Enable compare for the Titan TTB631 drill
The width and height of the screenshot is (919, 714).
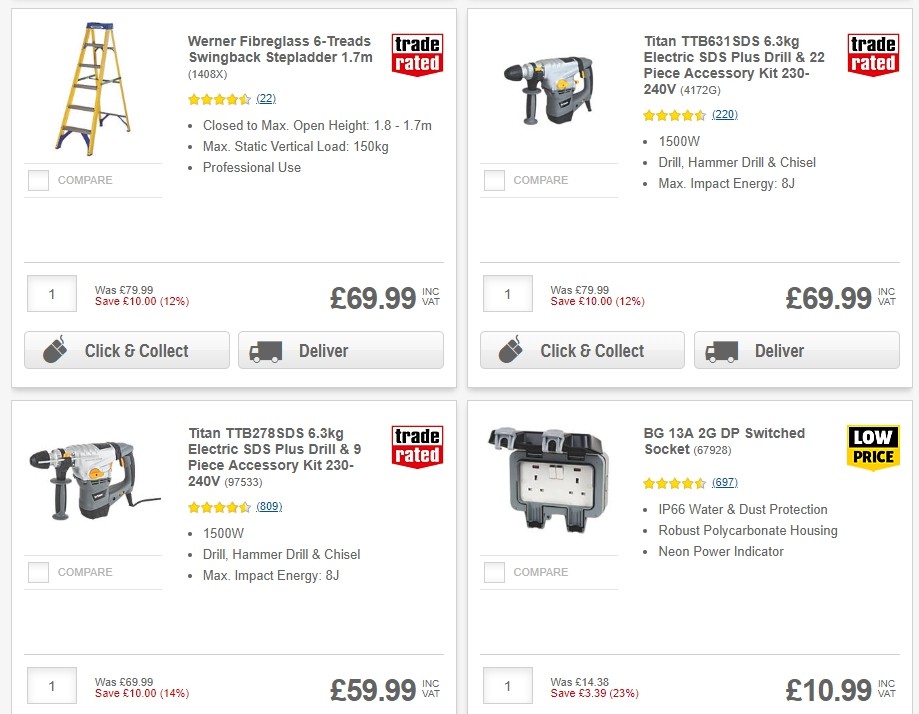click(x=494, y=180)
